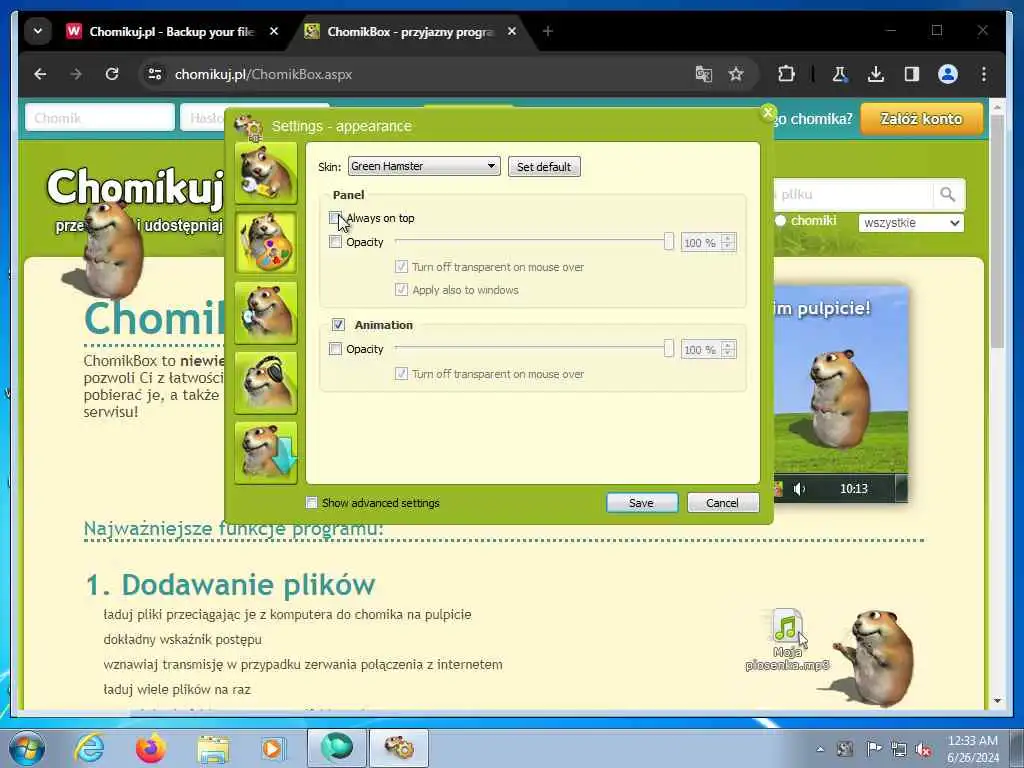
Task: Click the volume icon in system tray
Action: click(923, 749)
